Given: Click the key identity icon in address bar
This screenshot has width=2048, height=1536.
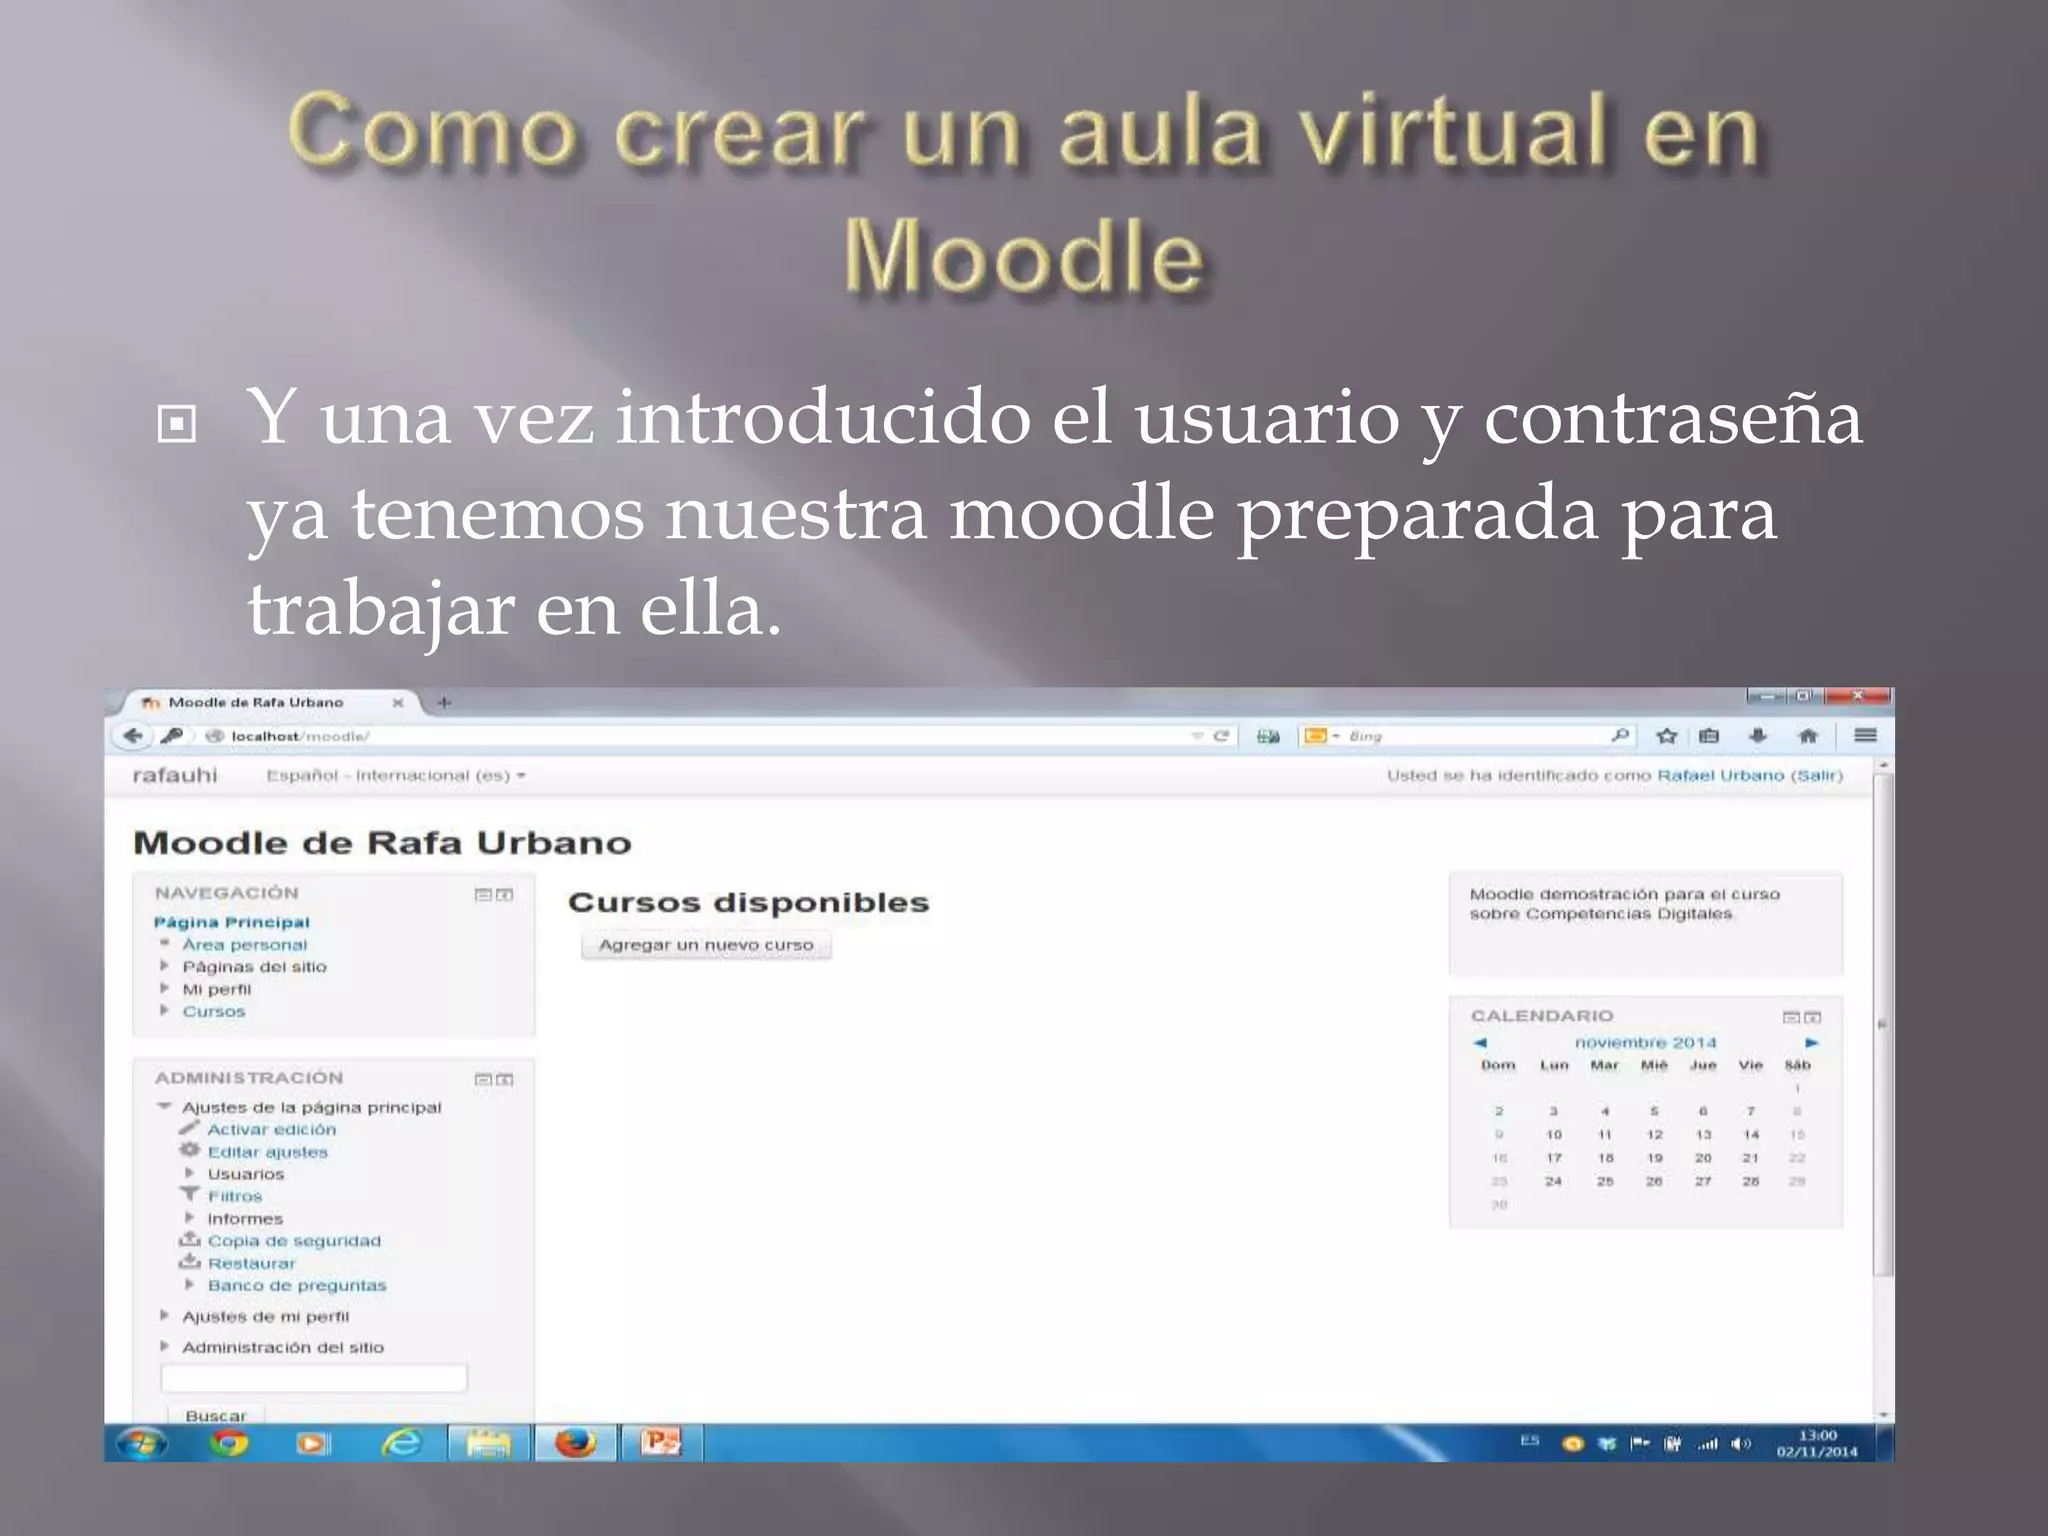Looking at the screenshot, I should pos(171,736).
